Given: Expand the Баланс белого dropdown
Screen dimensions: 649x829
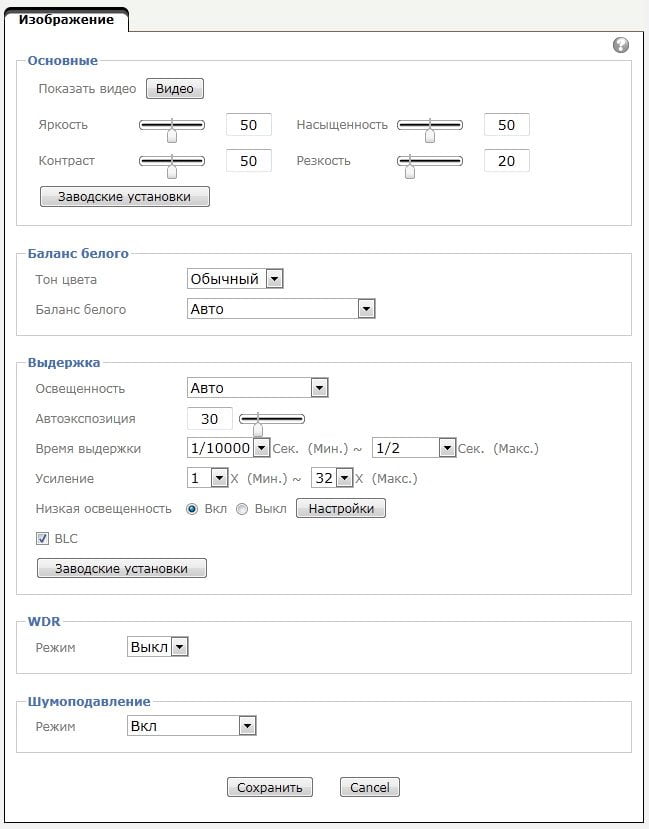Looking at the screenshot, I should pyautogui.click(x=281, y=309).
